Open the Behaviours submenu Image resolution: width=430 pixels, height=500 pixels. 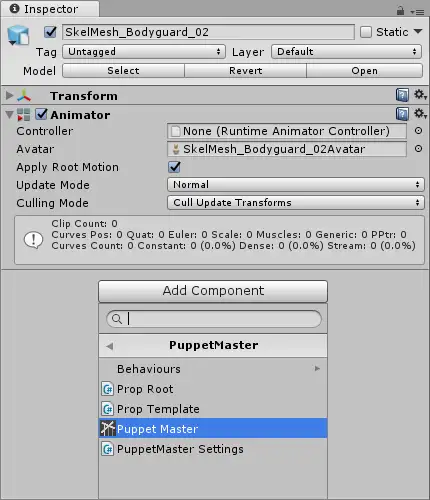[x=213, y=369]
